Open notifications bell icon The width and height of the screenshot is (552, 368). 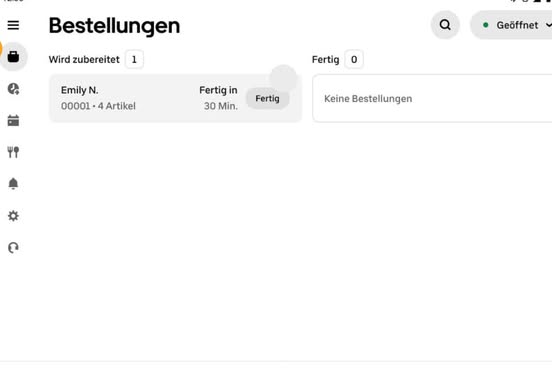pyautogui.click(x=13, y=184)
